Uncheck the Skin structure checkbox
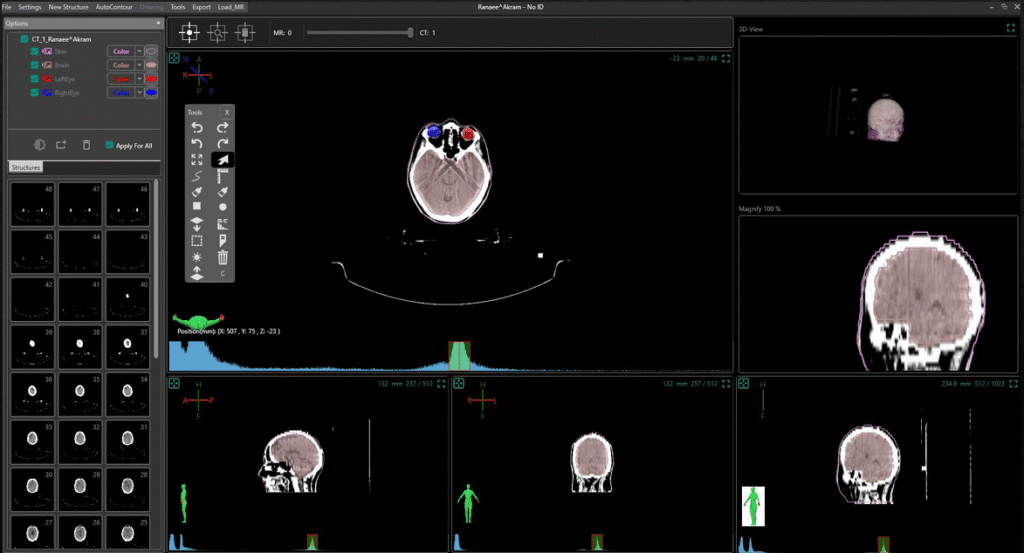This screenshot has width=1024, height=553. (35, 50)
